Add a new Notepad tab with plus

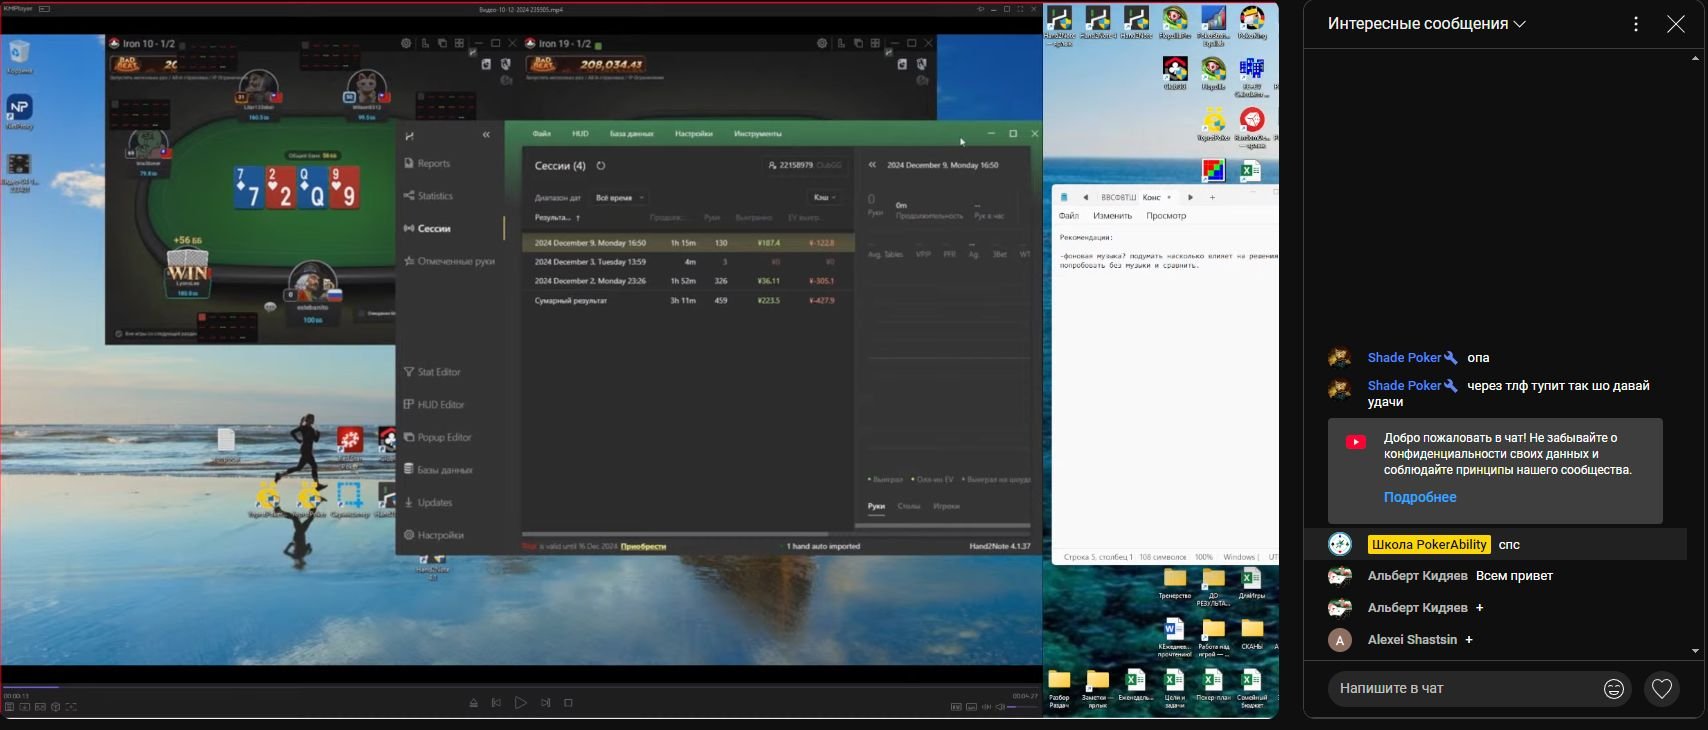coord(1212,197)
